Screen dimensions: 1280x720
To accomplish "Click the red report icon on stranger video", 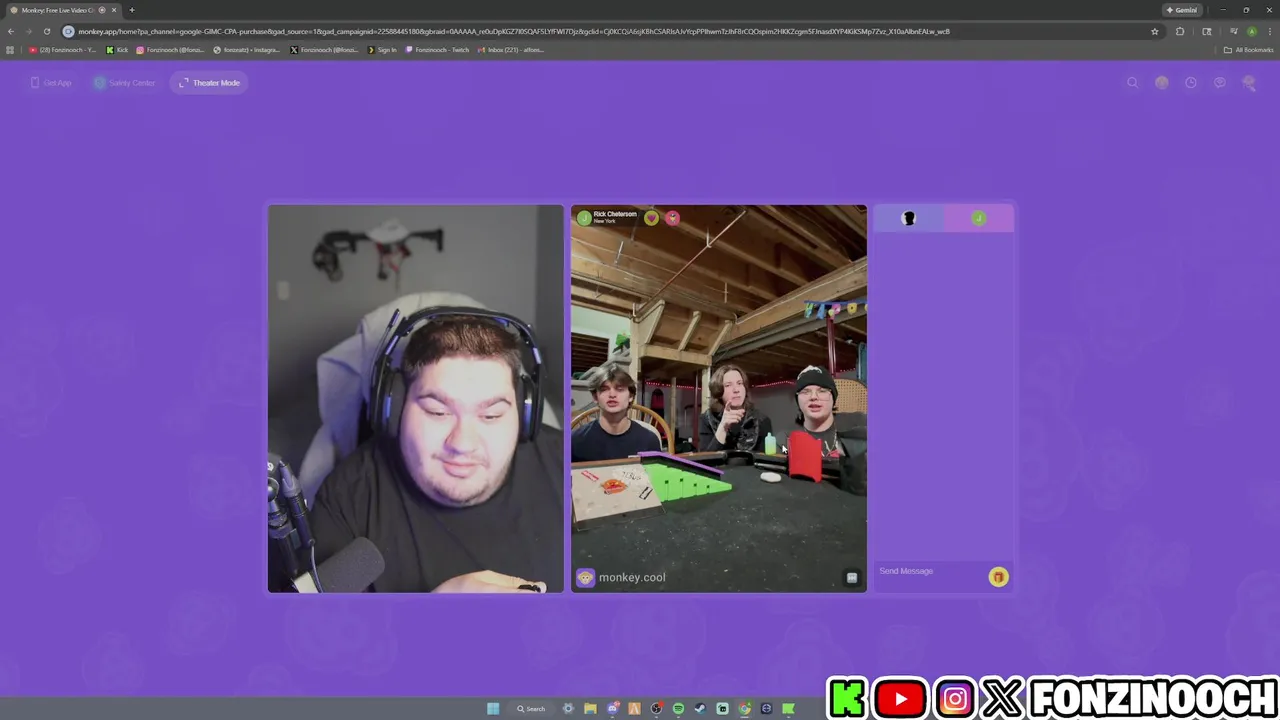I will pyautogui.click(x=672, y=218).
